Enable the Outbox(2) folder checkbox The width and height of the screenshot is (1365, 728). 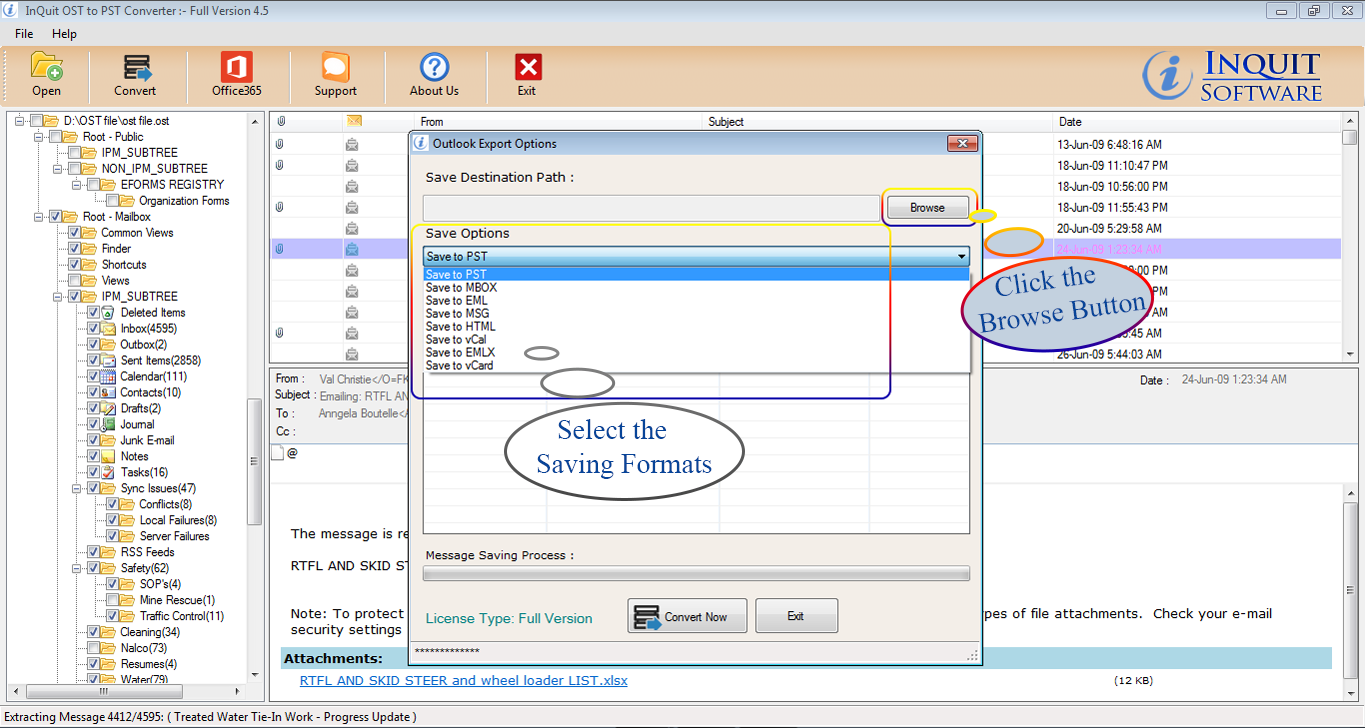tap(94, 344)
